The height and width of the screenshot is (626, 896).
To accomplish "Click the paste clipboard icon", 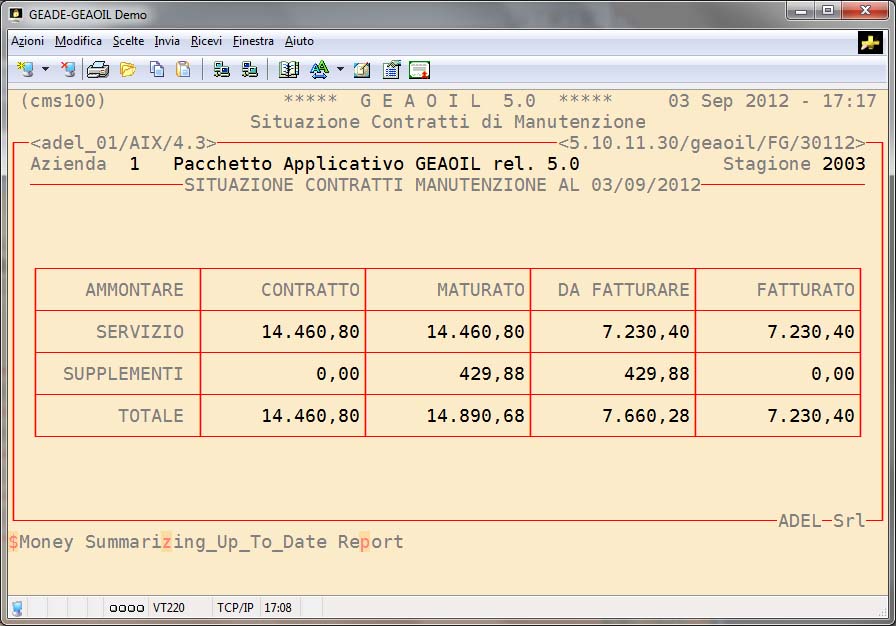I will click(x=183, y=69).
